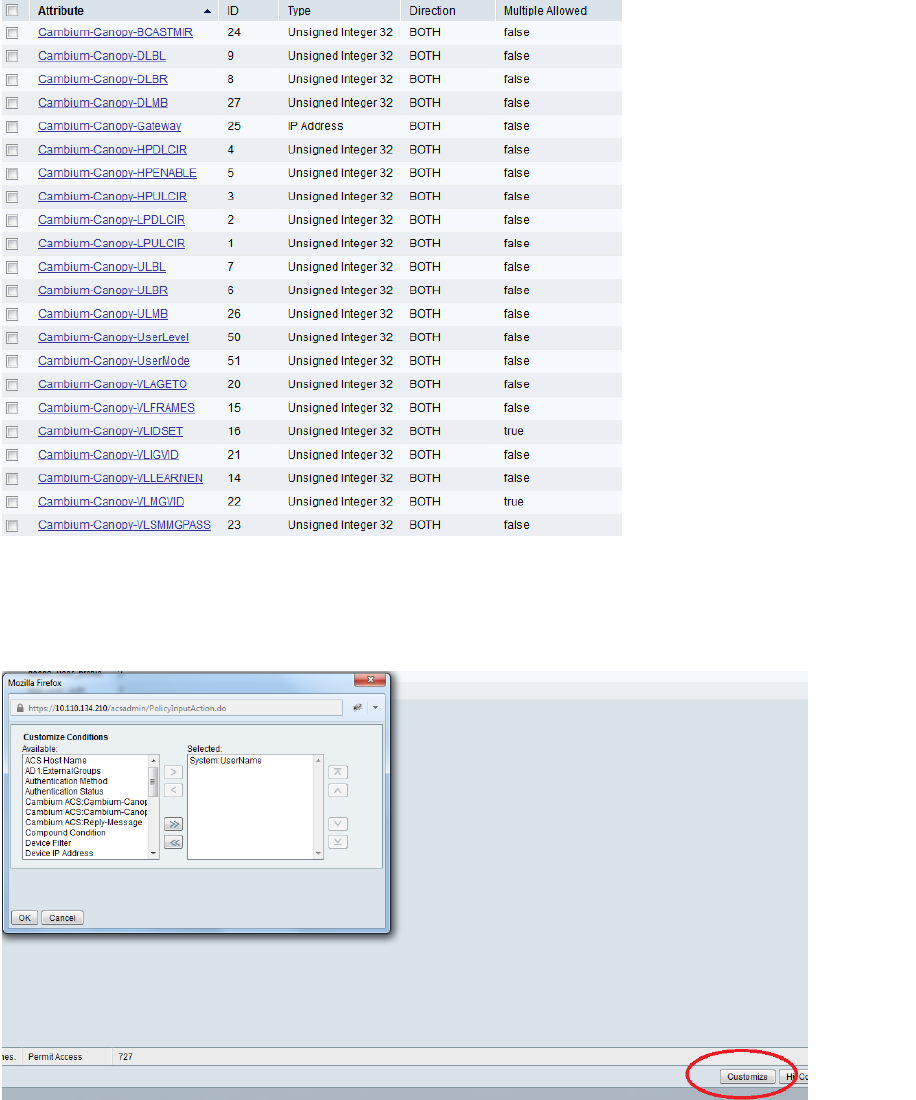Viewport: 916px width, 1100px height.
Task: Sort by the Type column header
Action: click(299, 11)
